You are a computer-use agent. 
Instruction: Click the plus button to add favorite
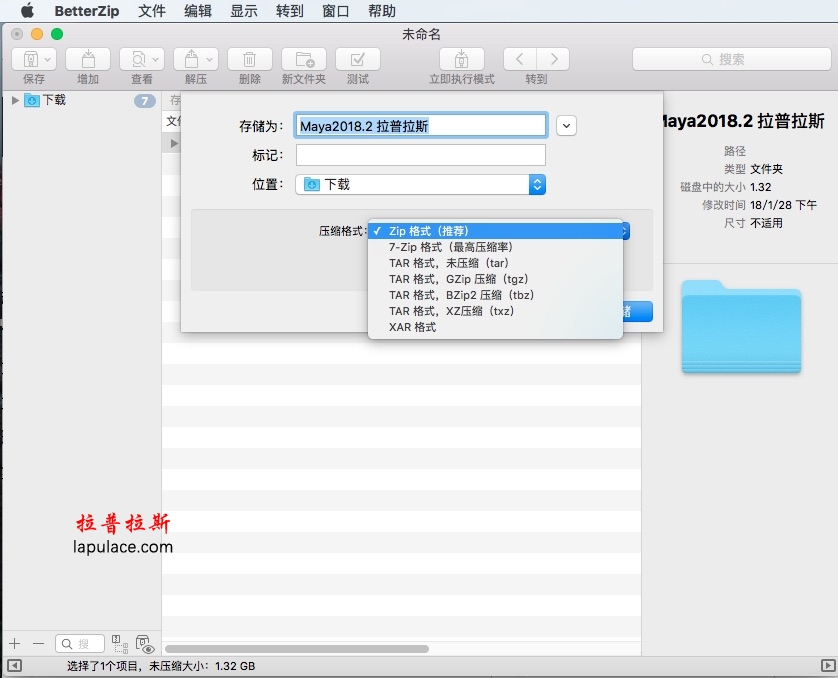coord(15,644)
